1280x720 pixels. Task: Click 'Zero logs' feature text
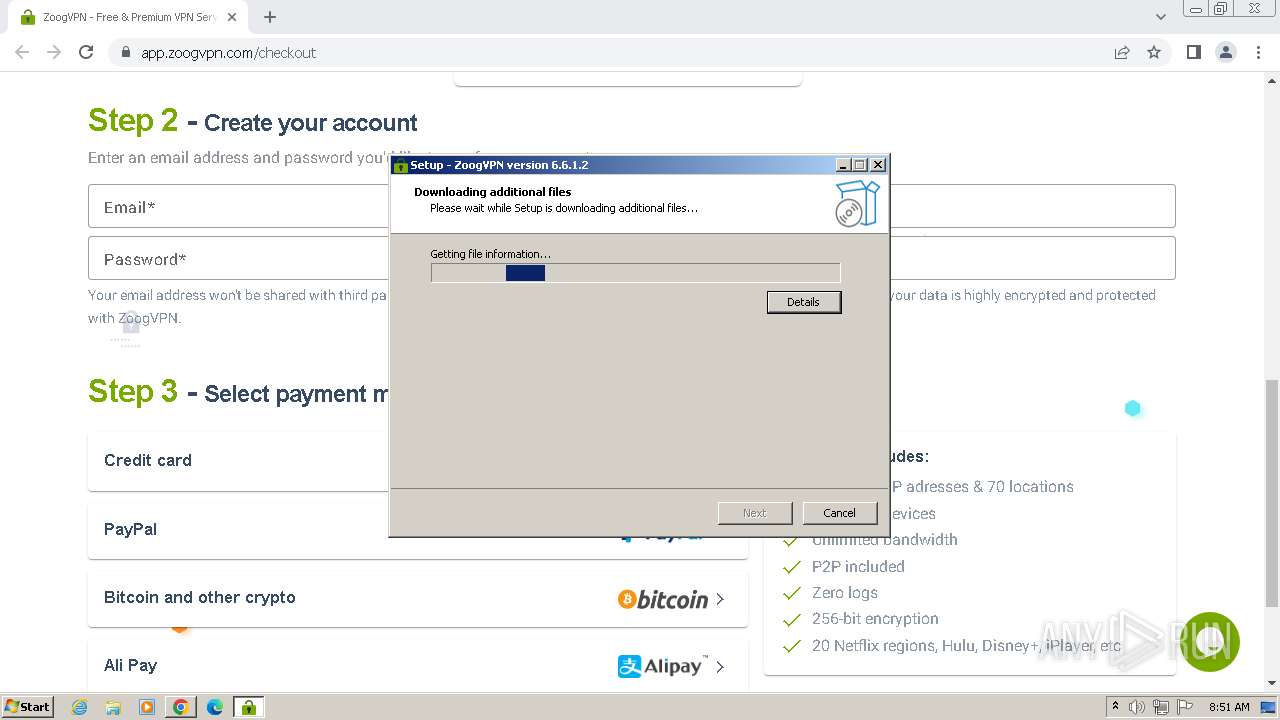click(845, 592)
